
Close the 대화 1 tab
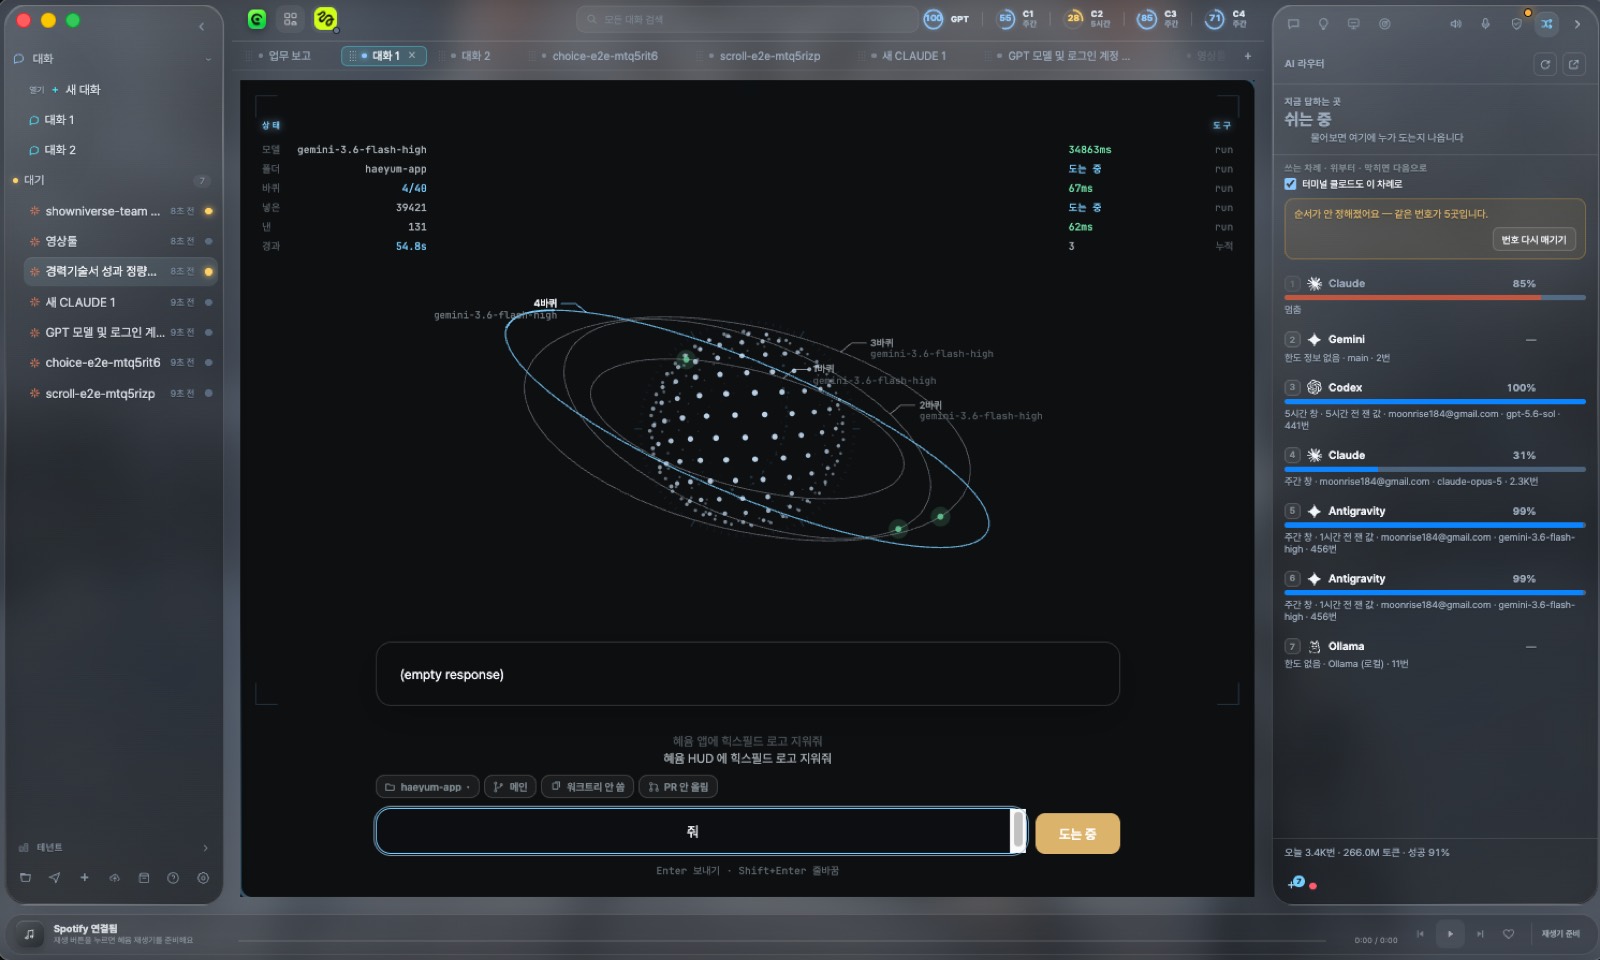click(x=412, y=56)
